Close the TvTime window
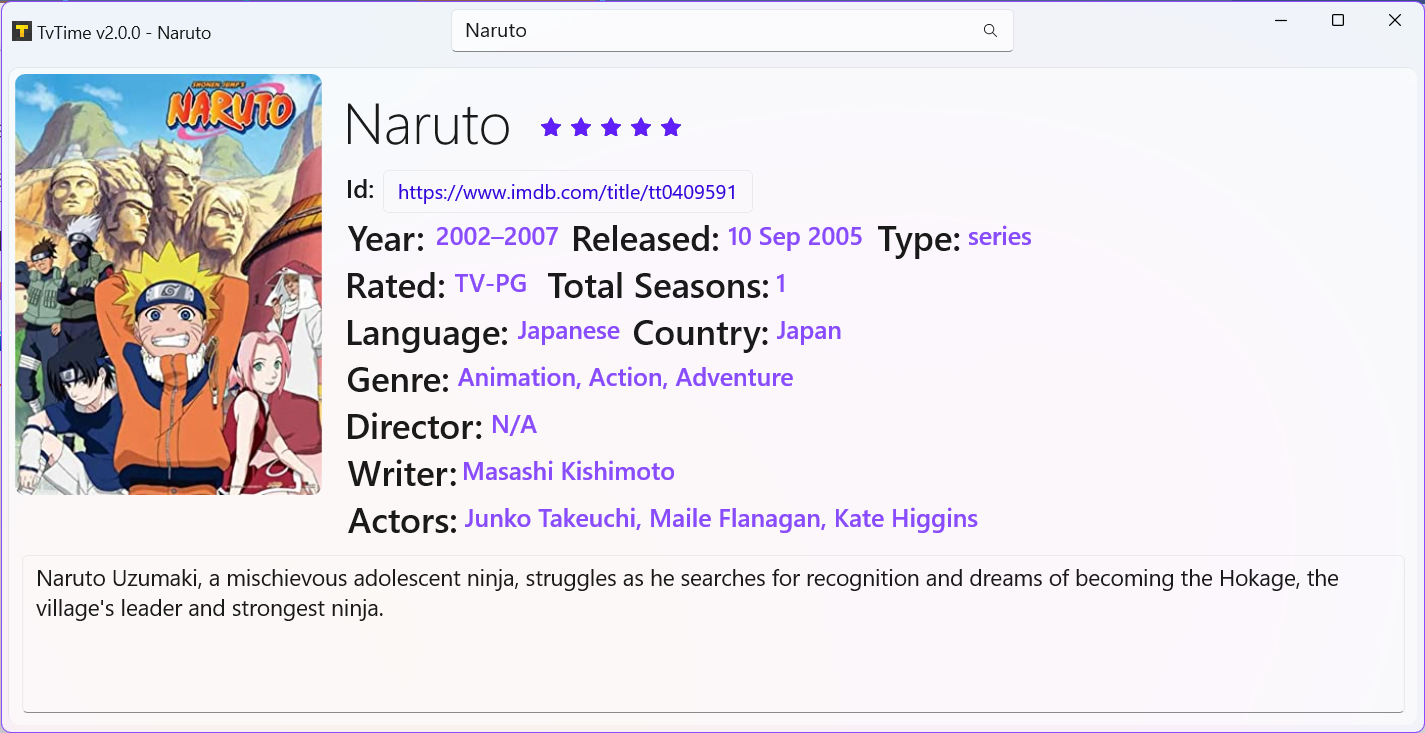Image resolution: width=1425 pixels, height=733 pixels. coord(1395,20)
